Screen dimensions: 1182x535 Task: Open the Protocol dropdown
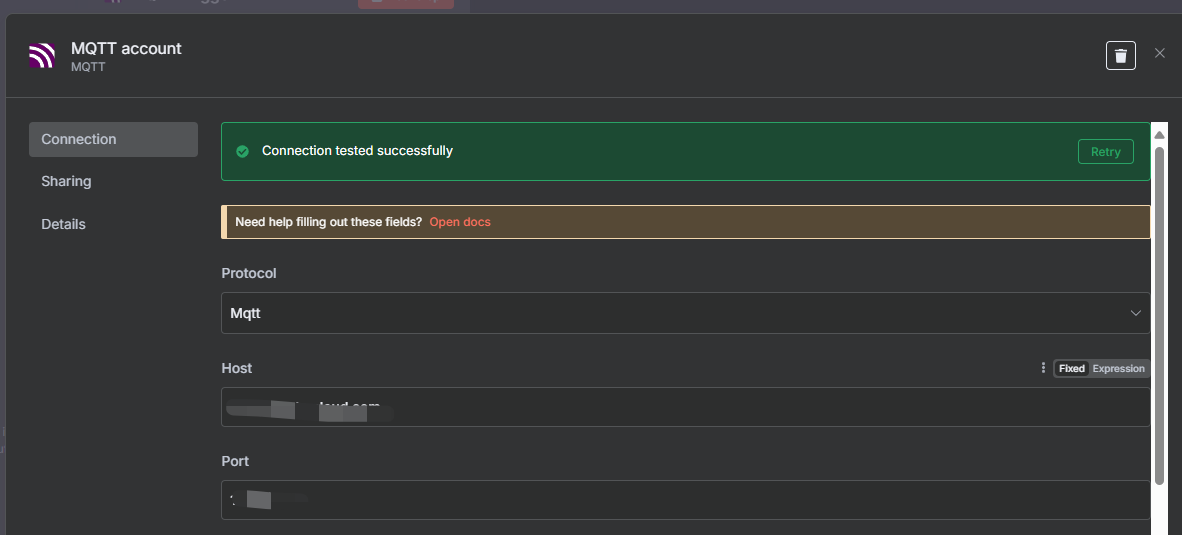(x=685, y=313)
